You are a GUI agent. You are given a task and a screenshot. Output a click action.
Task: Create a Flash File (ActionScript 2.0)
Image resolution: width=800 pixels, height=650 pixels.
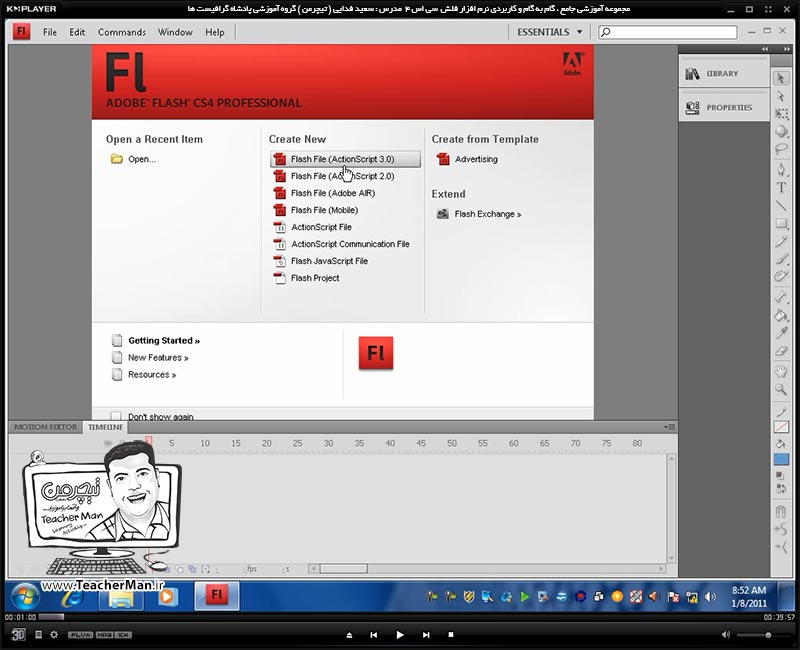coord(334,176)
